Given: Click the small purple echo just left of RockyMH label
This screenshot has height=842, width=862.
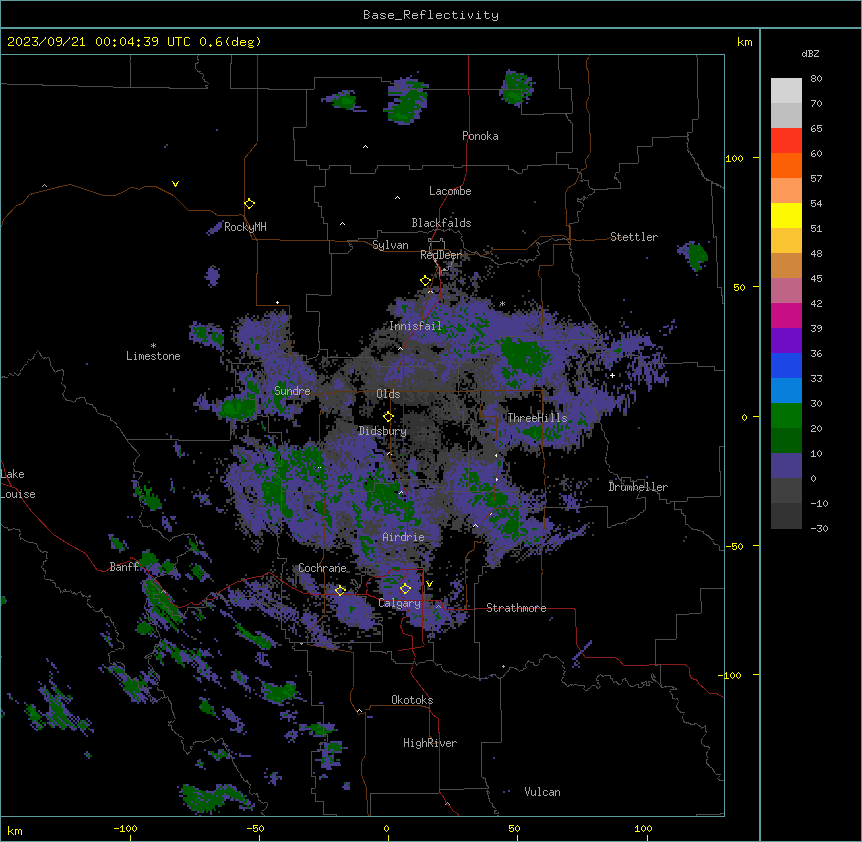Looking at the screenshot, I should pyautogui.click(x=214, y=228).
